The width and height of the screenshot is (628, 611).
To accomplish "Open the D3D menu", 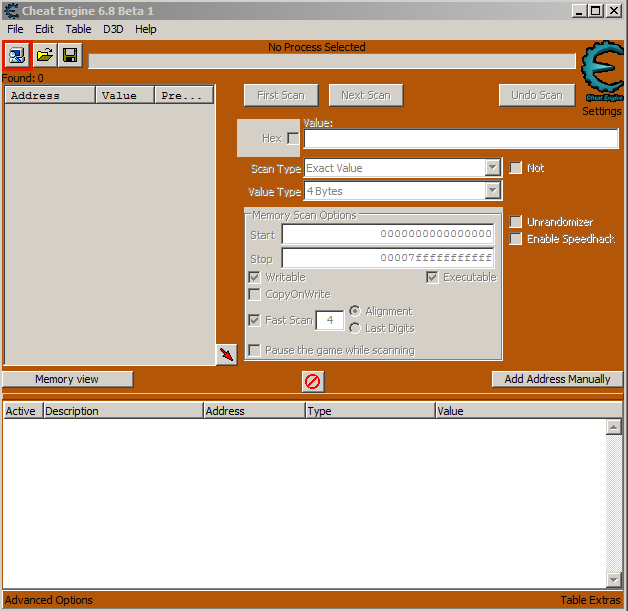I will pyautogui.click(x=113, y=29).
